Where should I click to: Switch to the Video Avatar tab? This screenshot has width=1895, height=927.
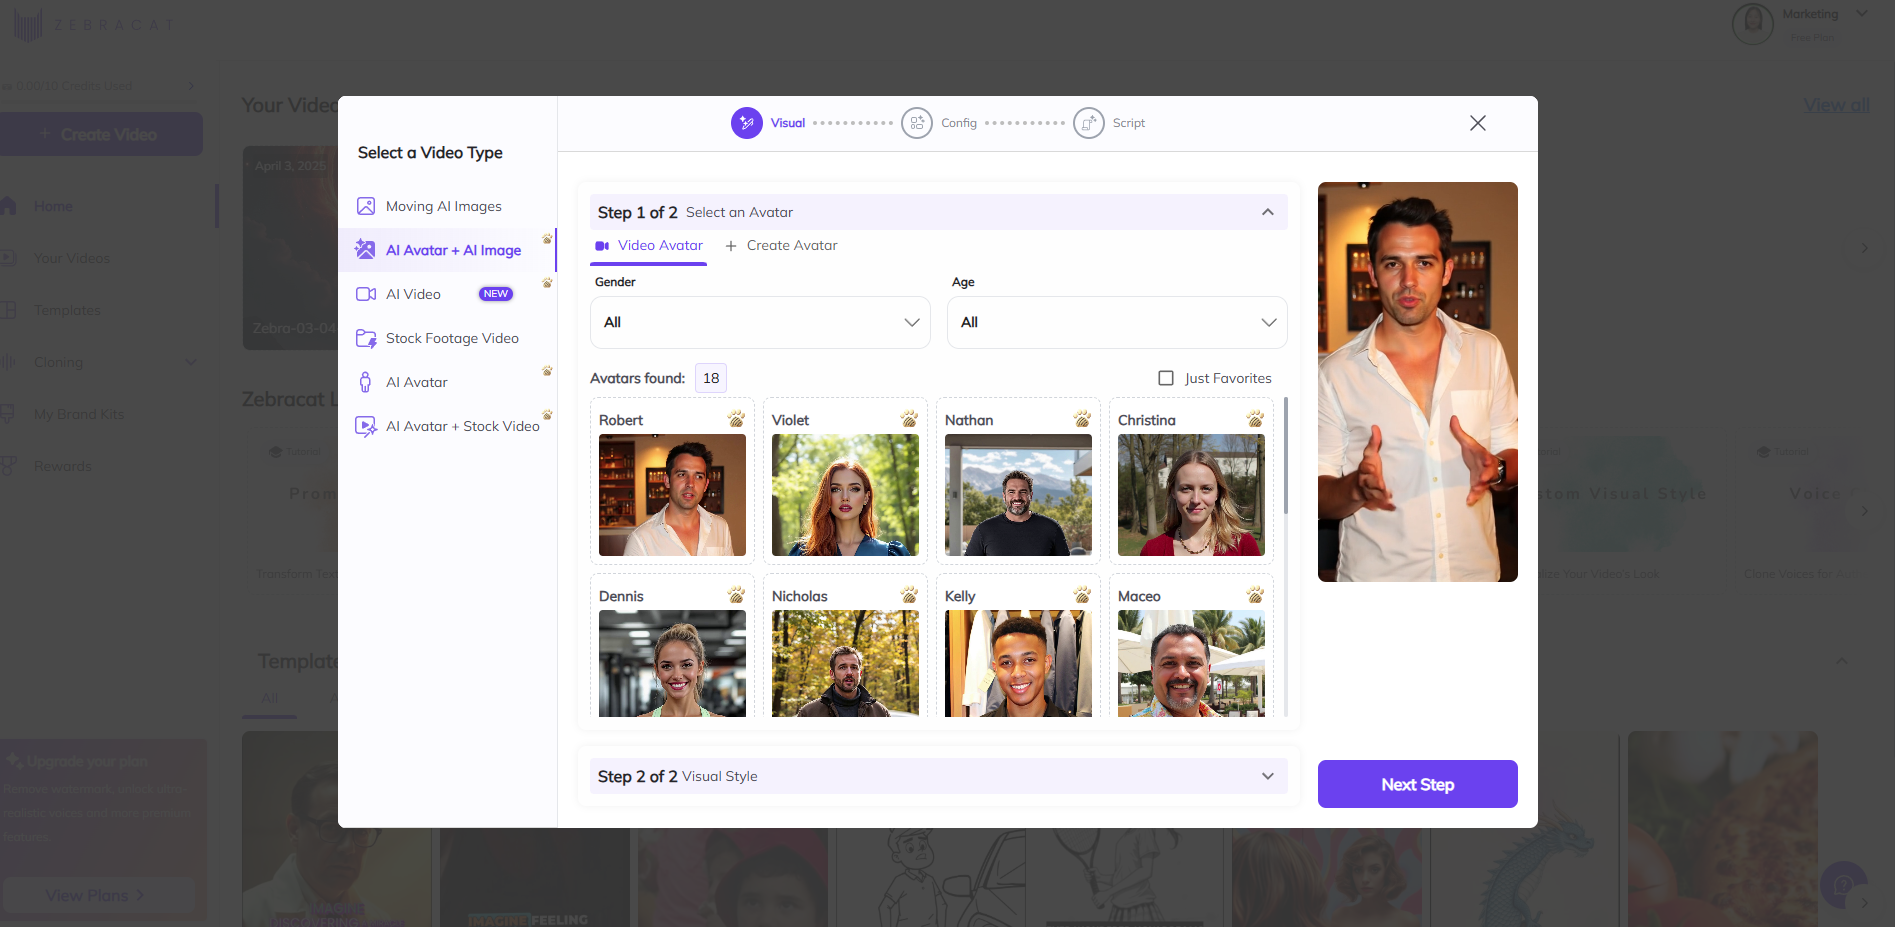point(649,246)
